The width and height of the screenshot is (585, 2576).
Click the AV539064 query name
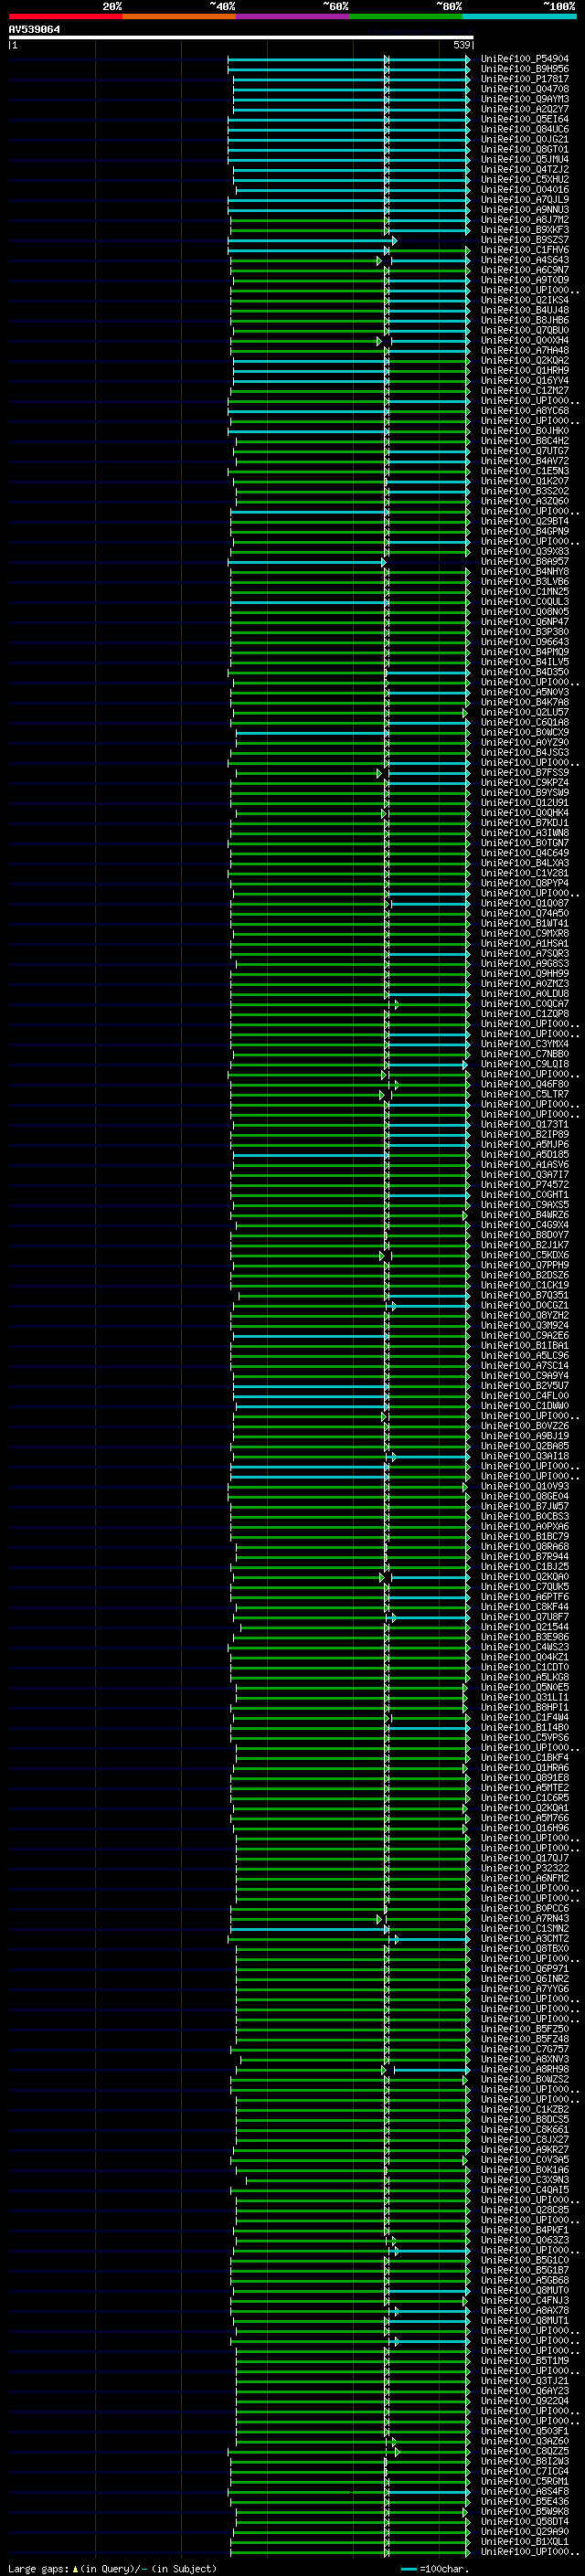[x=34, y=29]
